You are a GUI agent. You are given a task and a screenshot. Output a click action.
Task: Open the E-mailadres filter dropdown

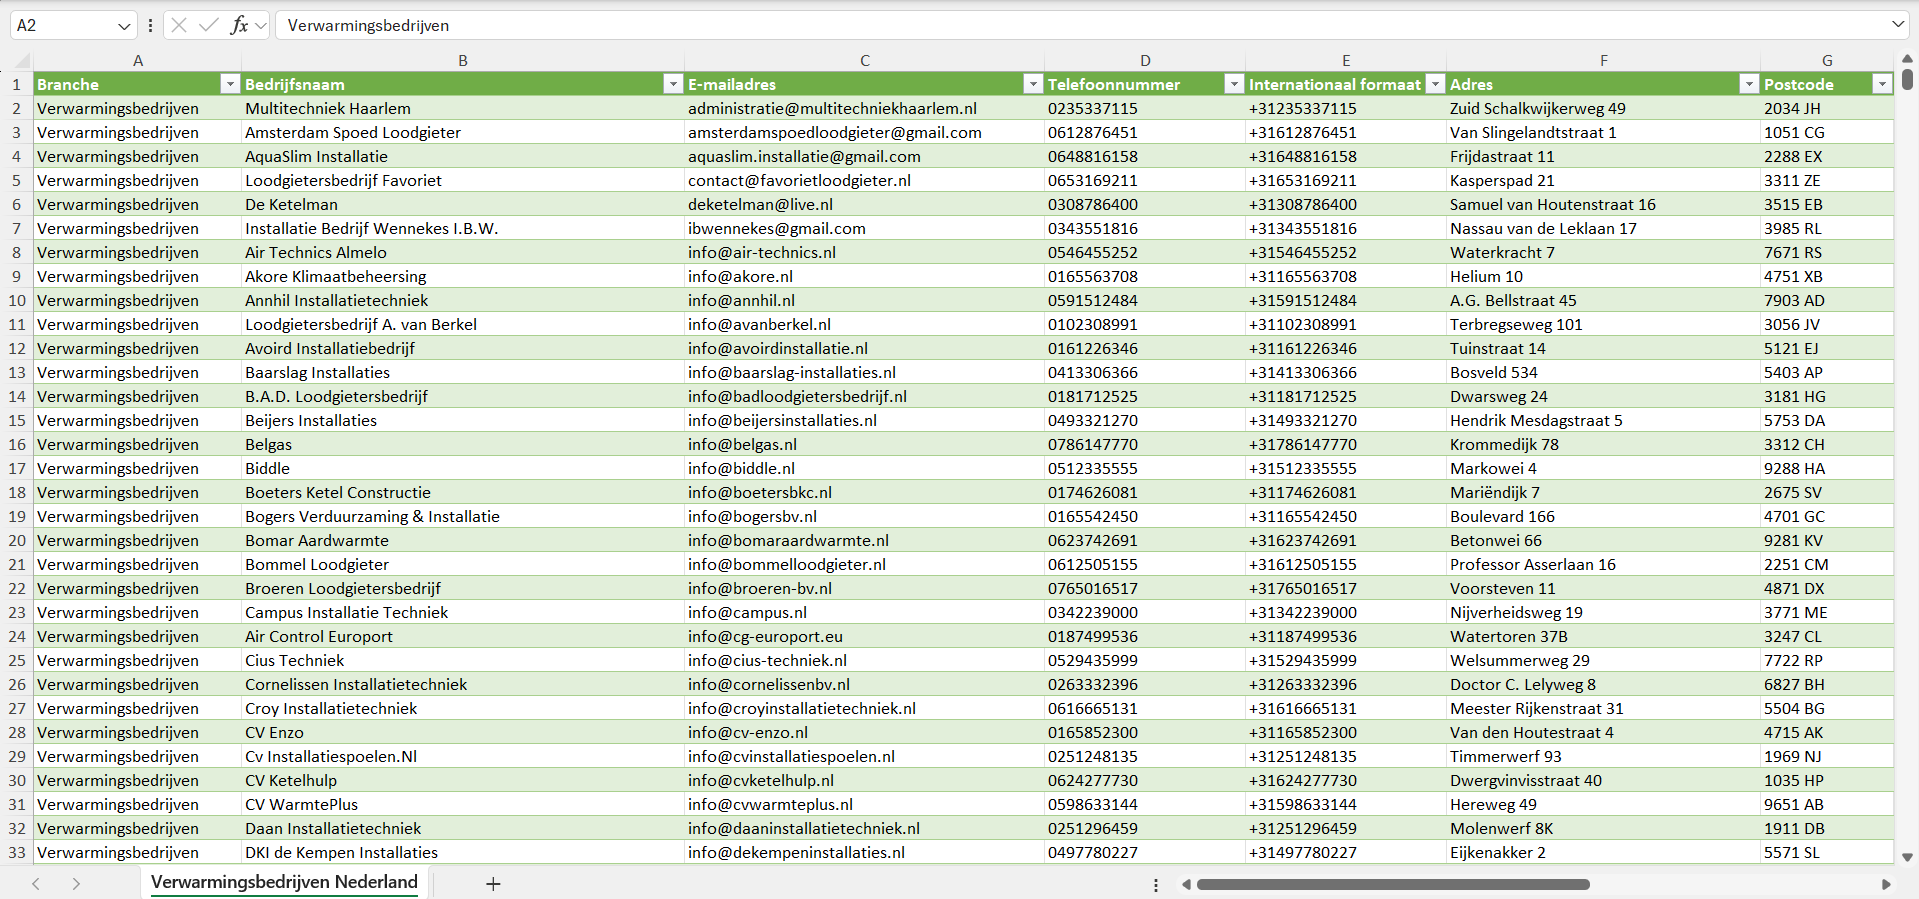[1033, 84]
